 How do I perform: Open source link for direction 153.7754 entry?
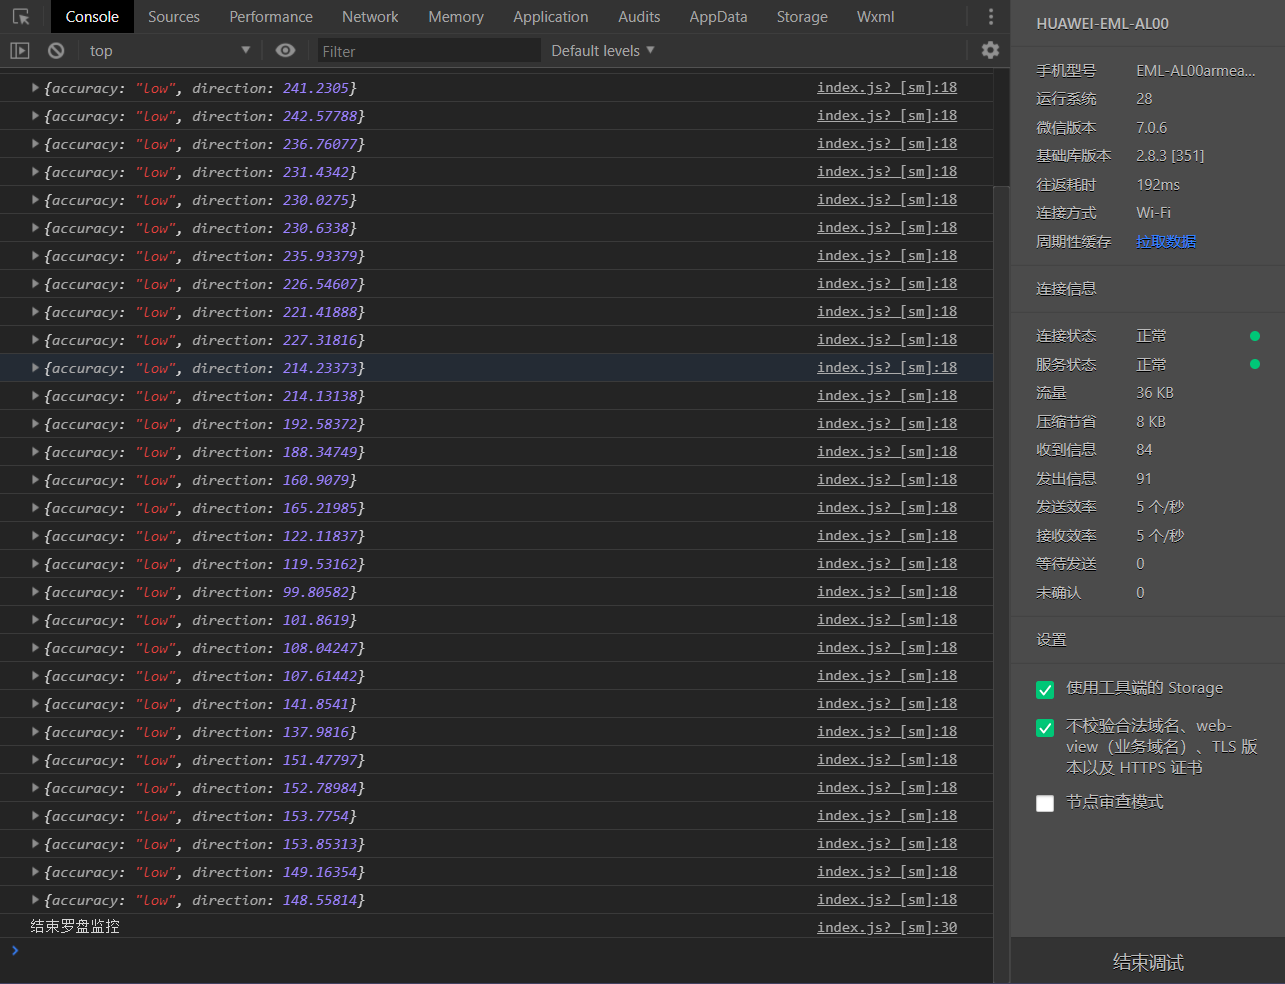pyautogui.click(x=887, y=816)
